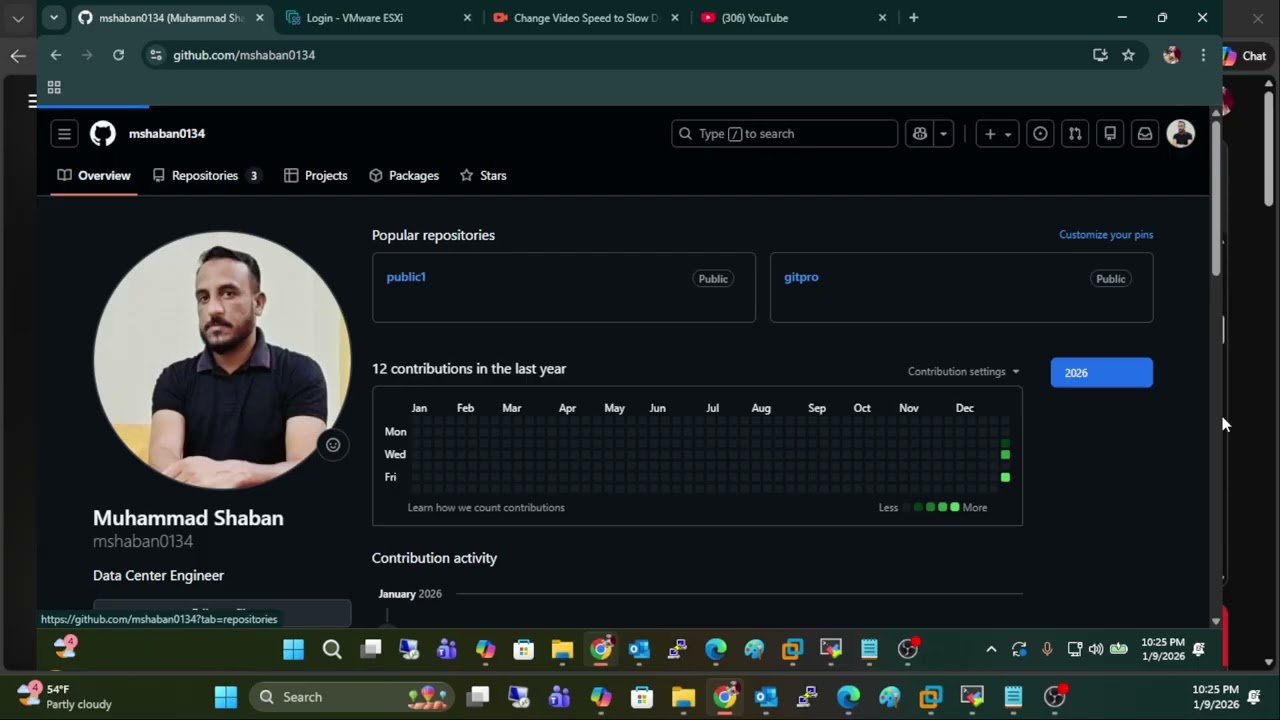Click Customize your pins link
Image resolution: width=1280 pixels, height=720 pixels.
(x=1106, y=235)
